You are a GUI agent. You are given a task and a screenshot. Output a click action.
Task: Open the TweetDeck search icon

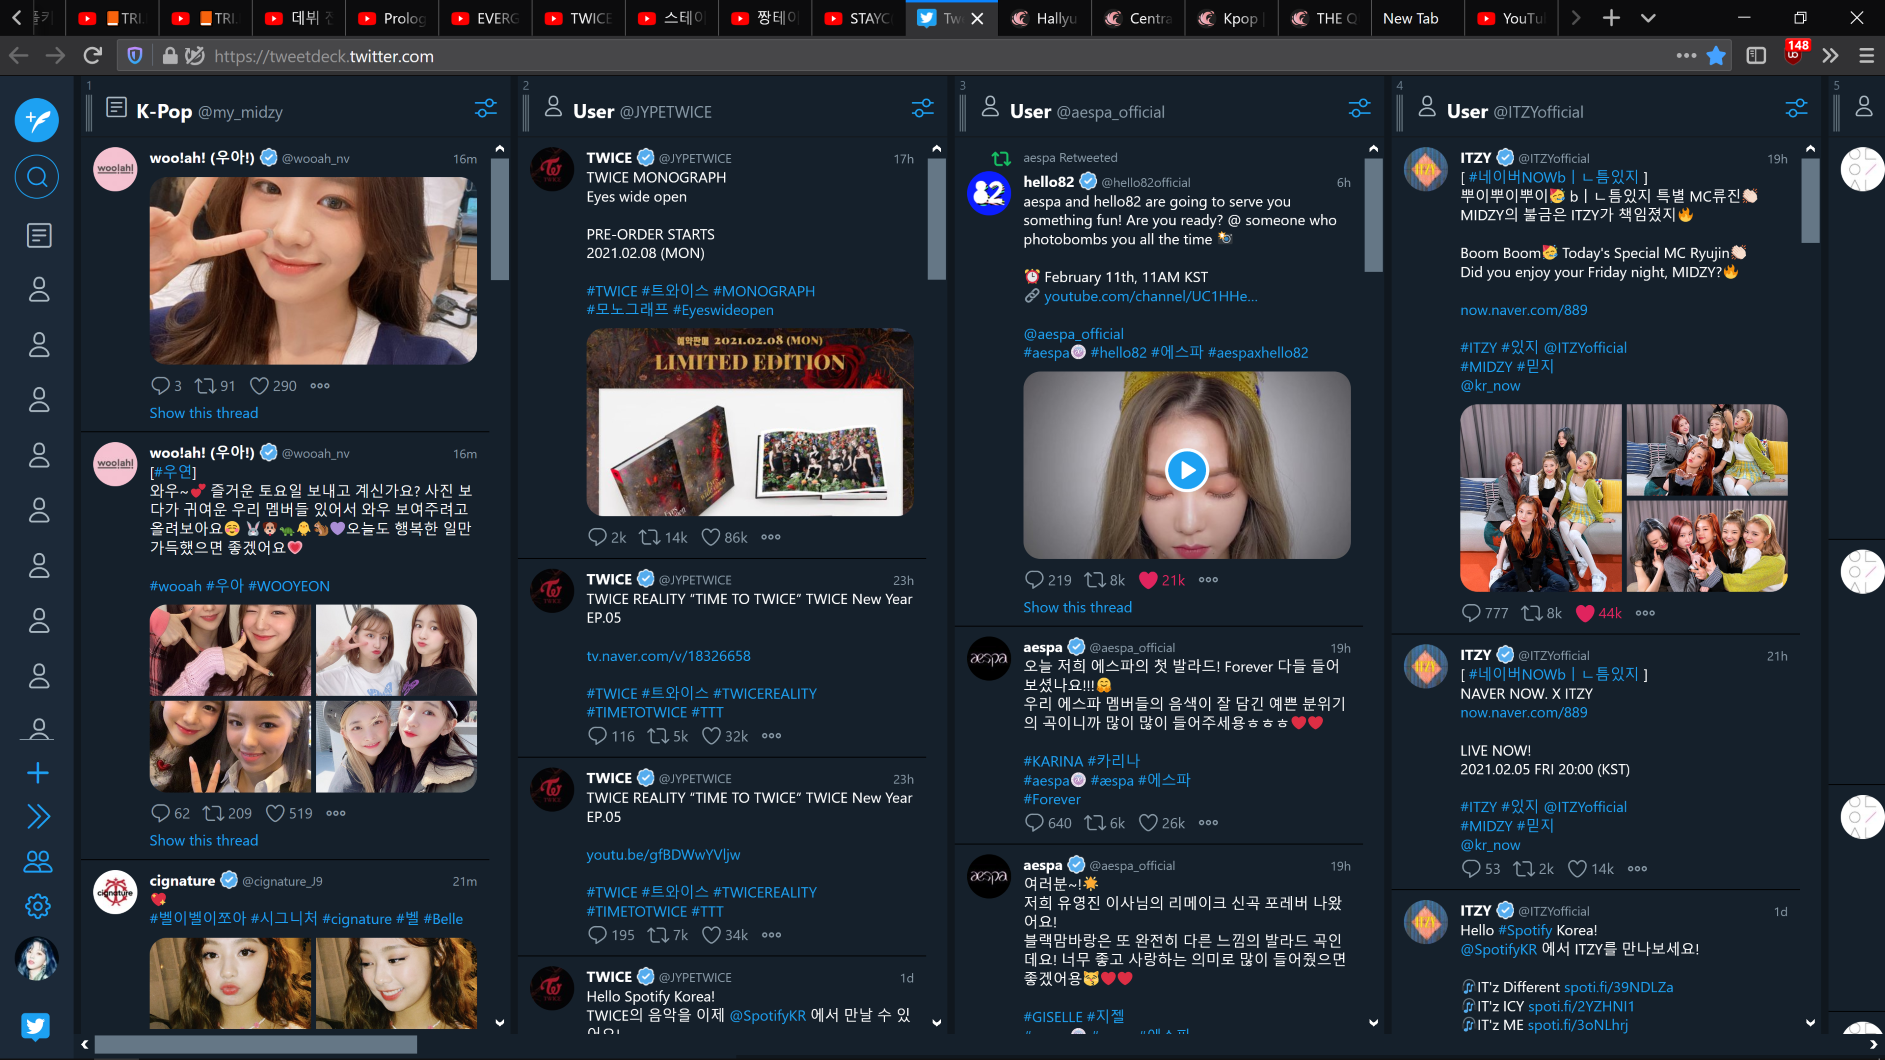point(37,177)
